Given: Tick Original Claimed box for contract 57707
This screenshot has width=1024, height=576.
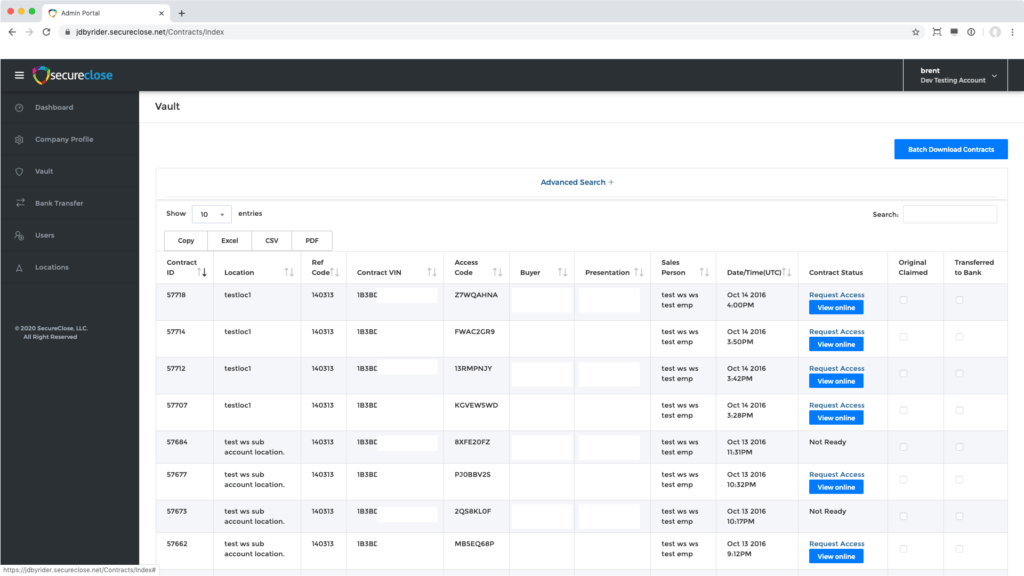Looking at the screenshot, I should point(904,411).
